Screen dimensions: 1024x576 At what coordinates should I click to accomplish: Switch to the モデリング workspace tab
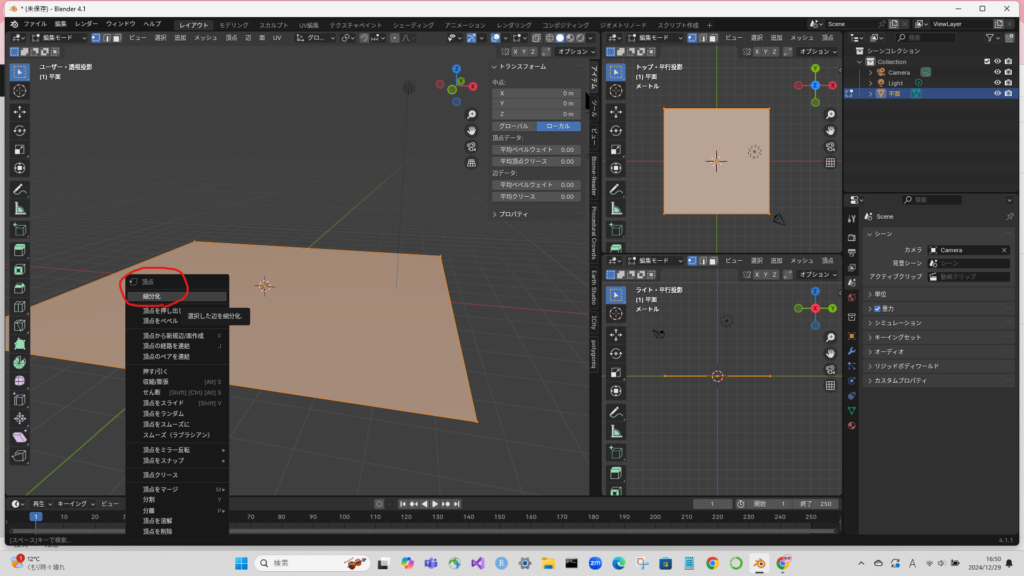point(234,23)
